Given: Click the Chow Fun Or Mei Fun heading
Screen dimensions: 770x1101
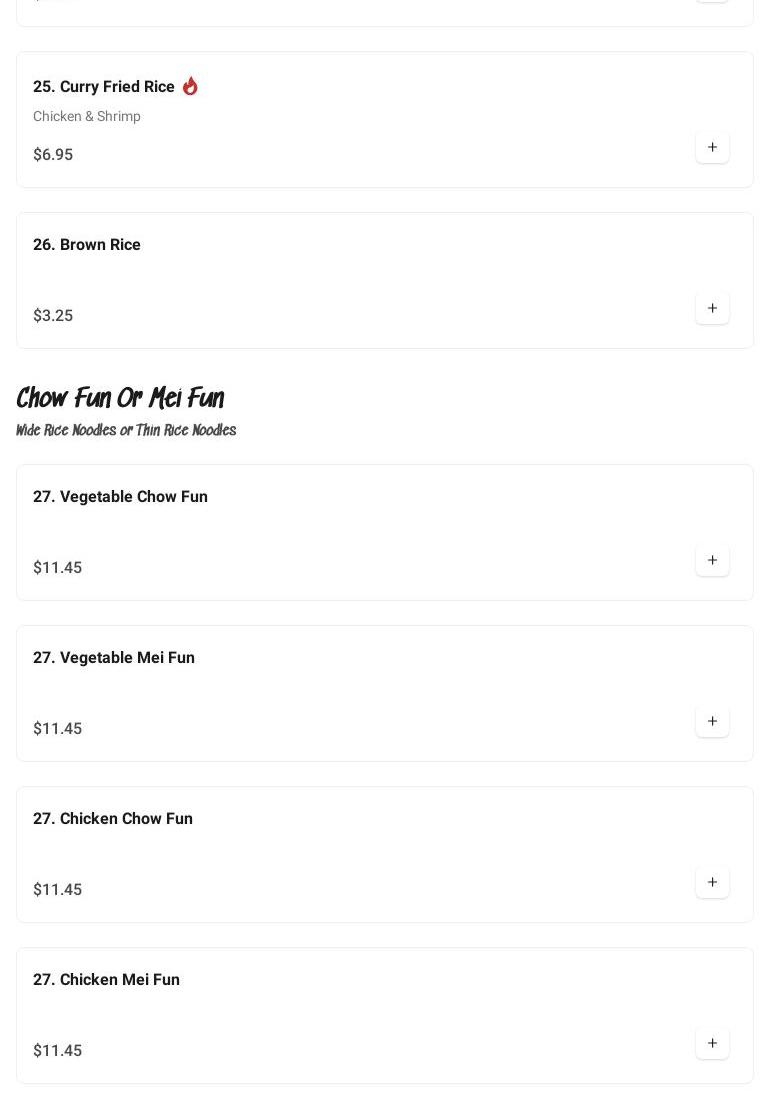Looking at the screenshot, I should coord(120,398).
